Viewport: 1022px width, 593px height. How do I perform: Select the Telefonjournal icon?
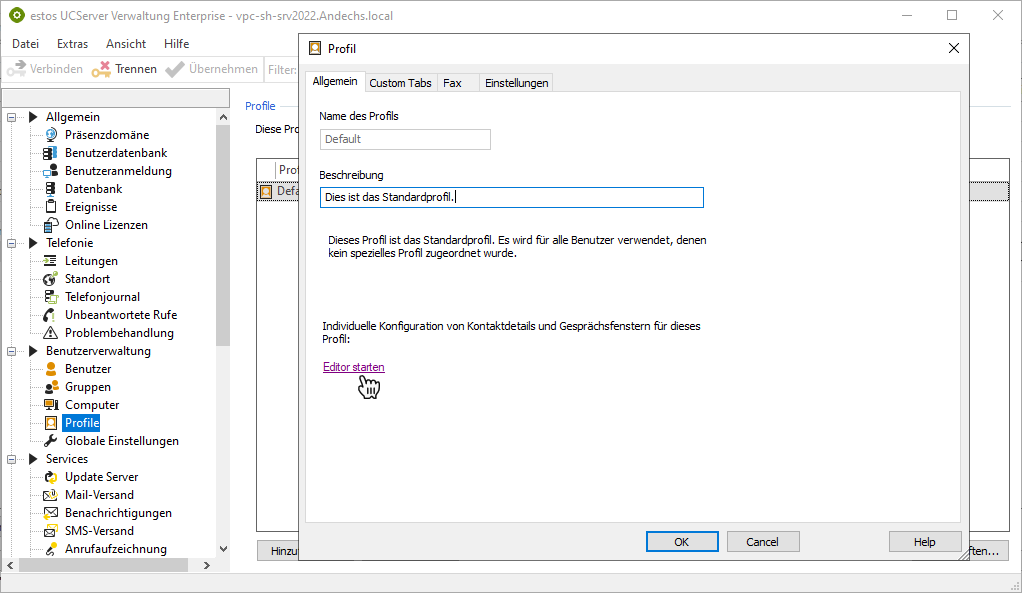pos(51,297)
